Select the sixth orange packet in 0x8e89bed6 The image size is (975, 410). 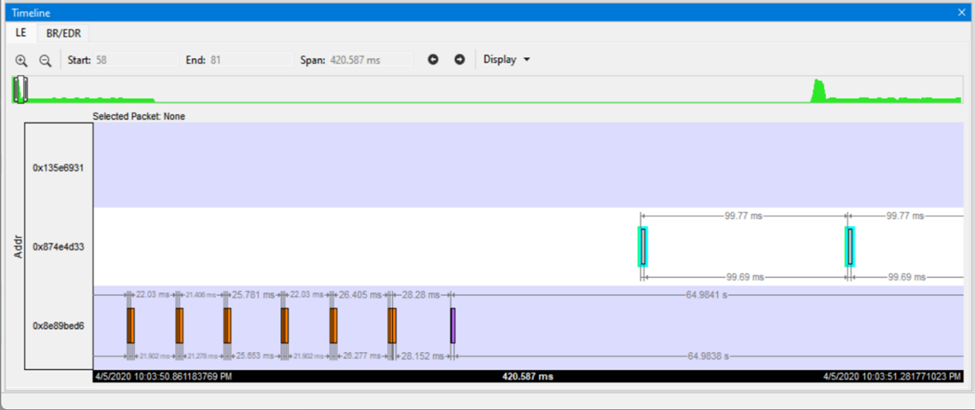pyautogui.click(x=392, y=325)
